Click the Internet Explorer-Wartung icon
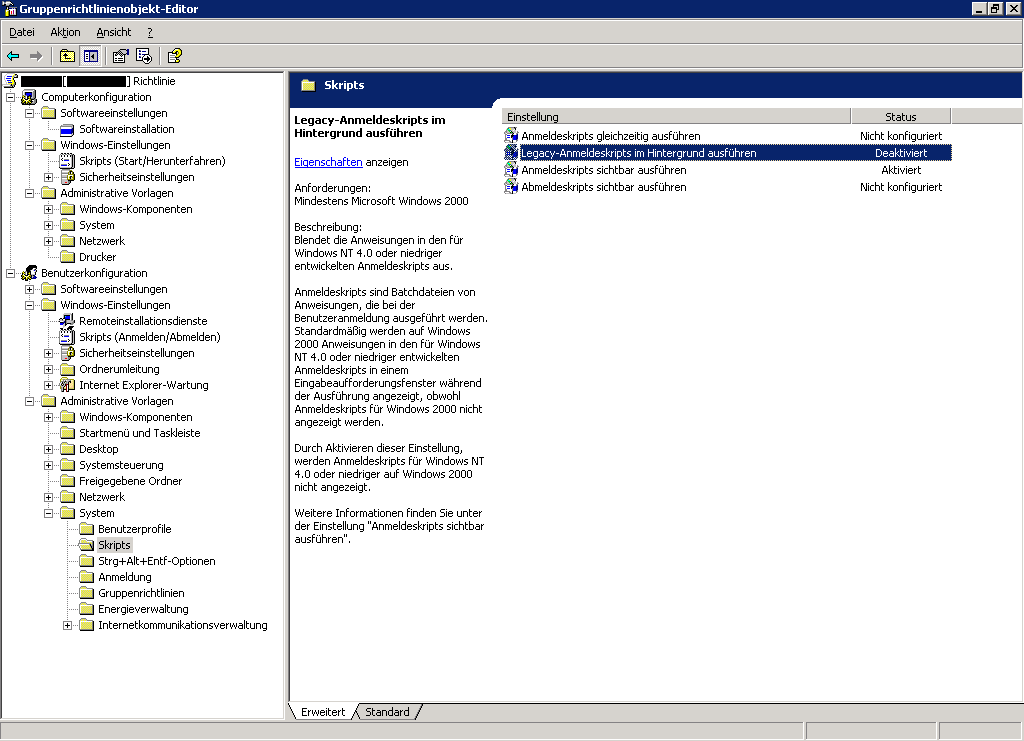This screenshot has width=1024, height=741. pyautogui.click(x=67, y=385)
